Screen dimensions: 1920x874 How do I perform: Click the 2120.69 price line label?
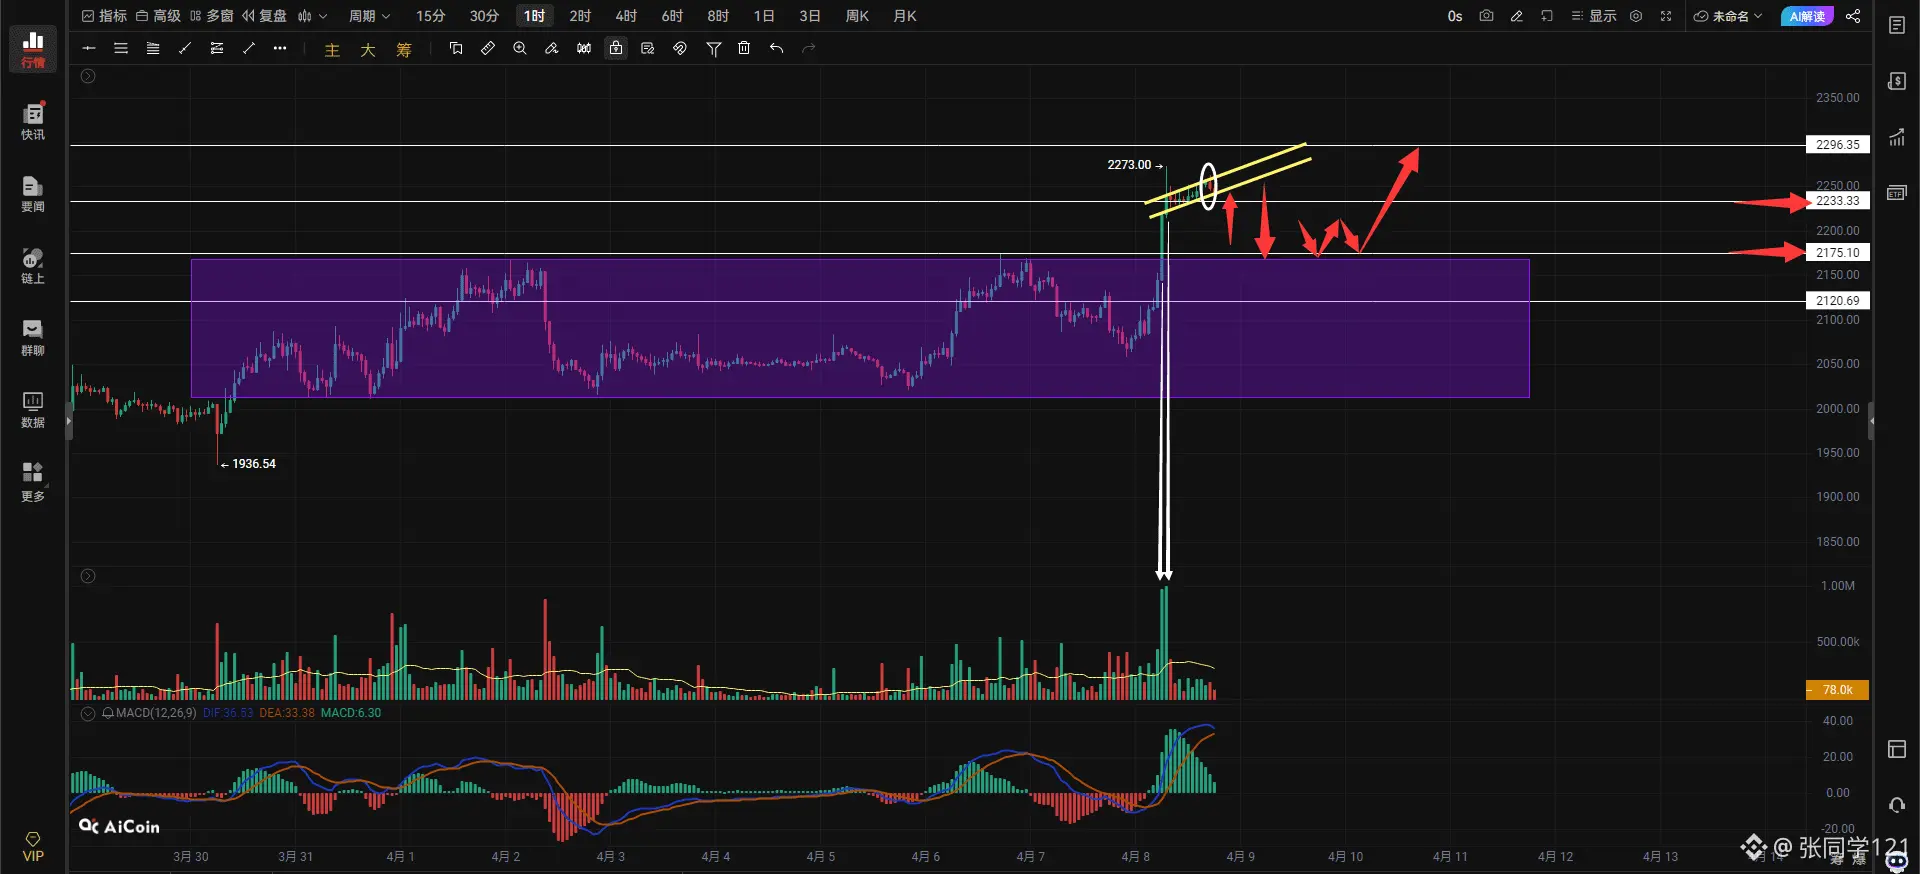point(1838,301)
